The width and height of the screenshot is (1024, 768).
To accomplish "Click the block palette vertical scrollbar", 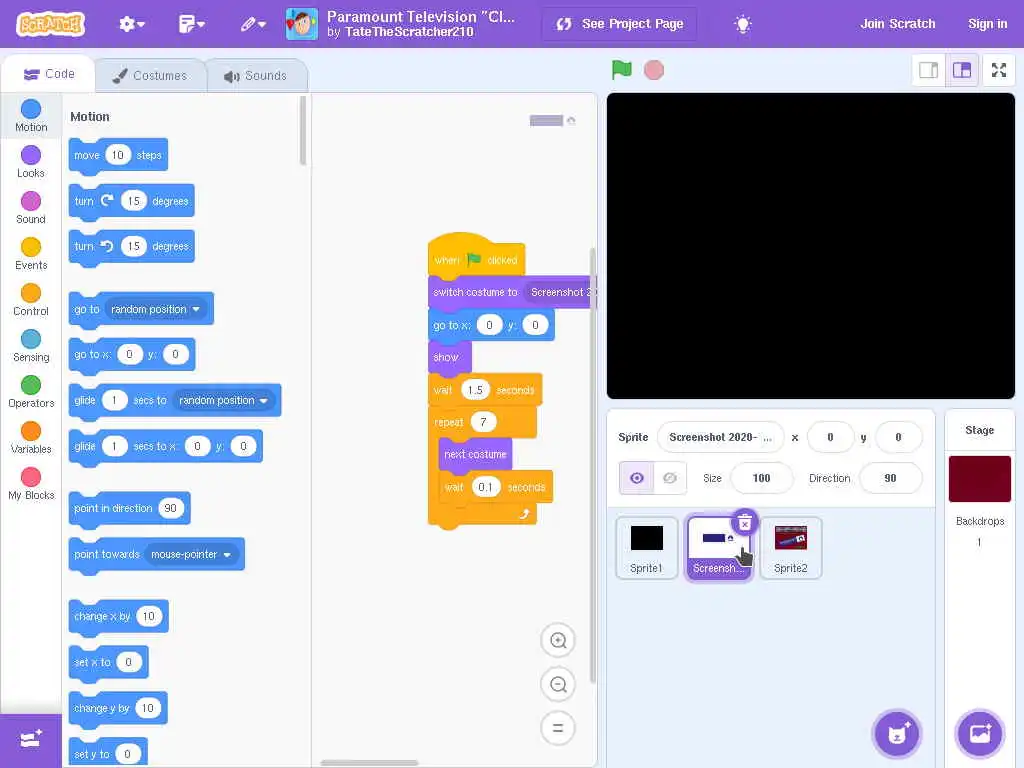I will (303, 131).
